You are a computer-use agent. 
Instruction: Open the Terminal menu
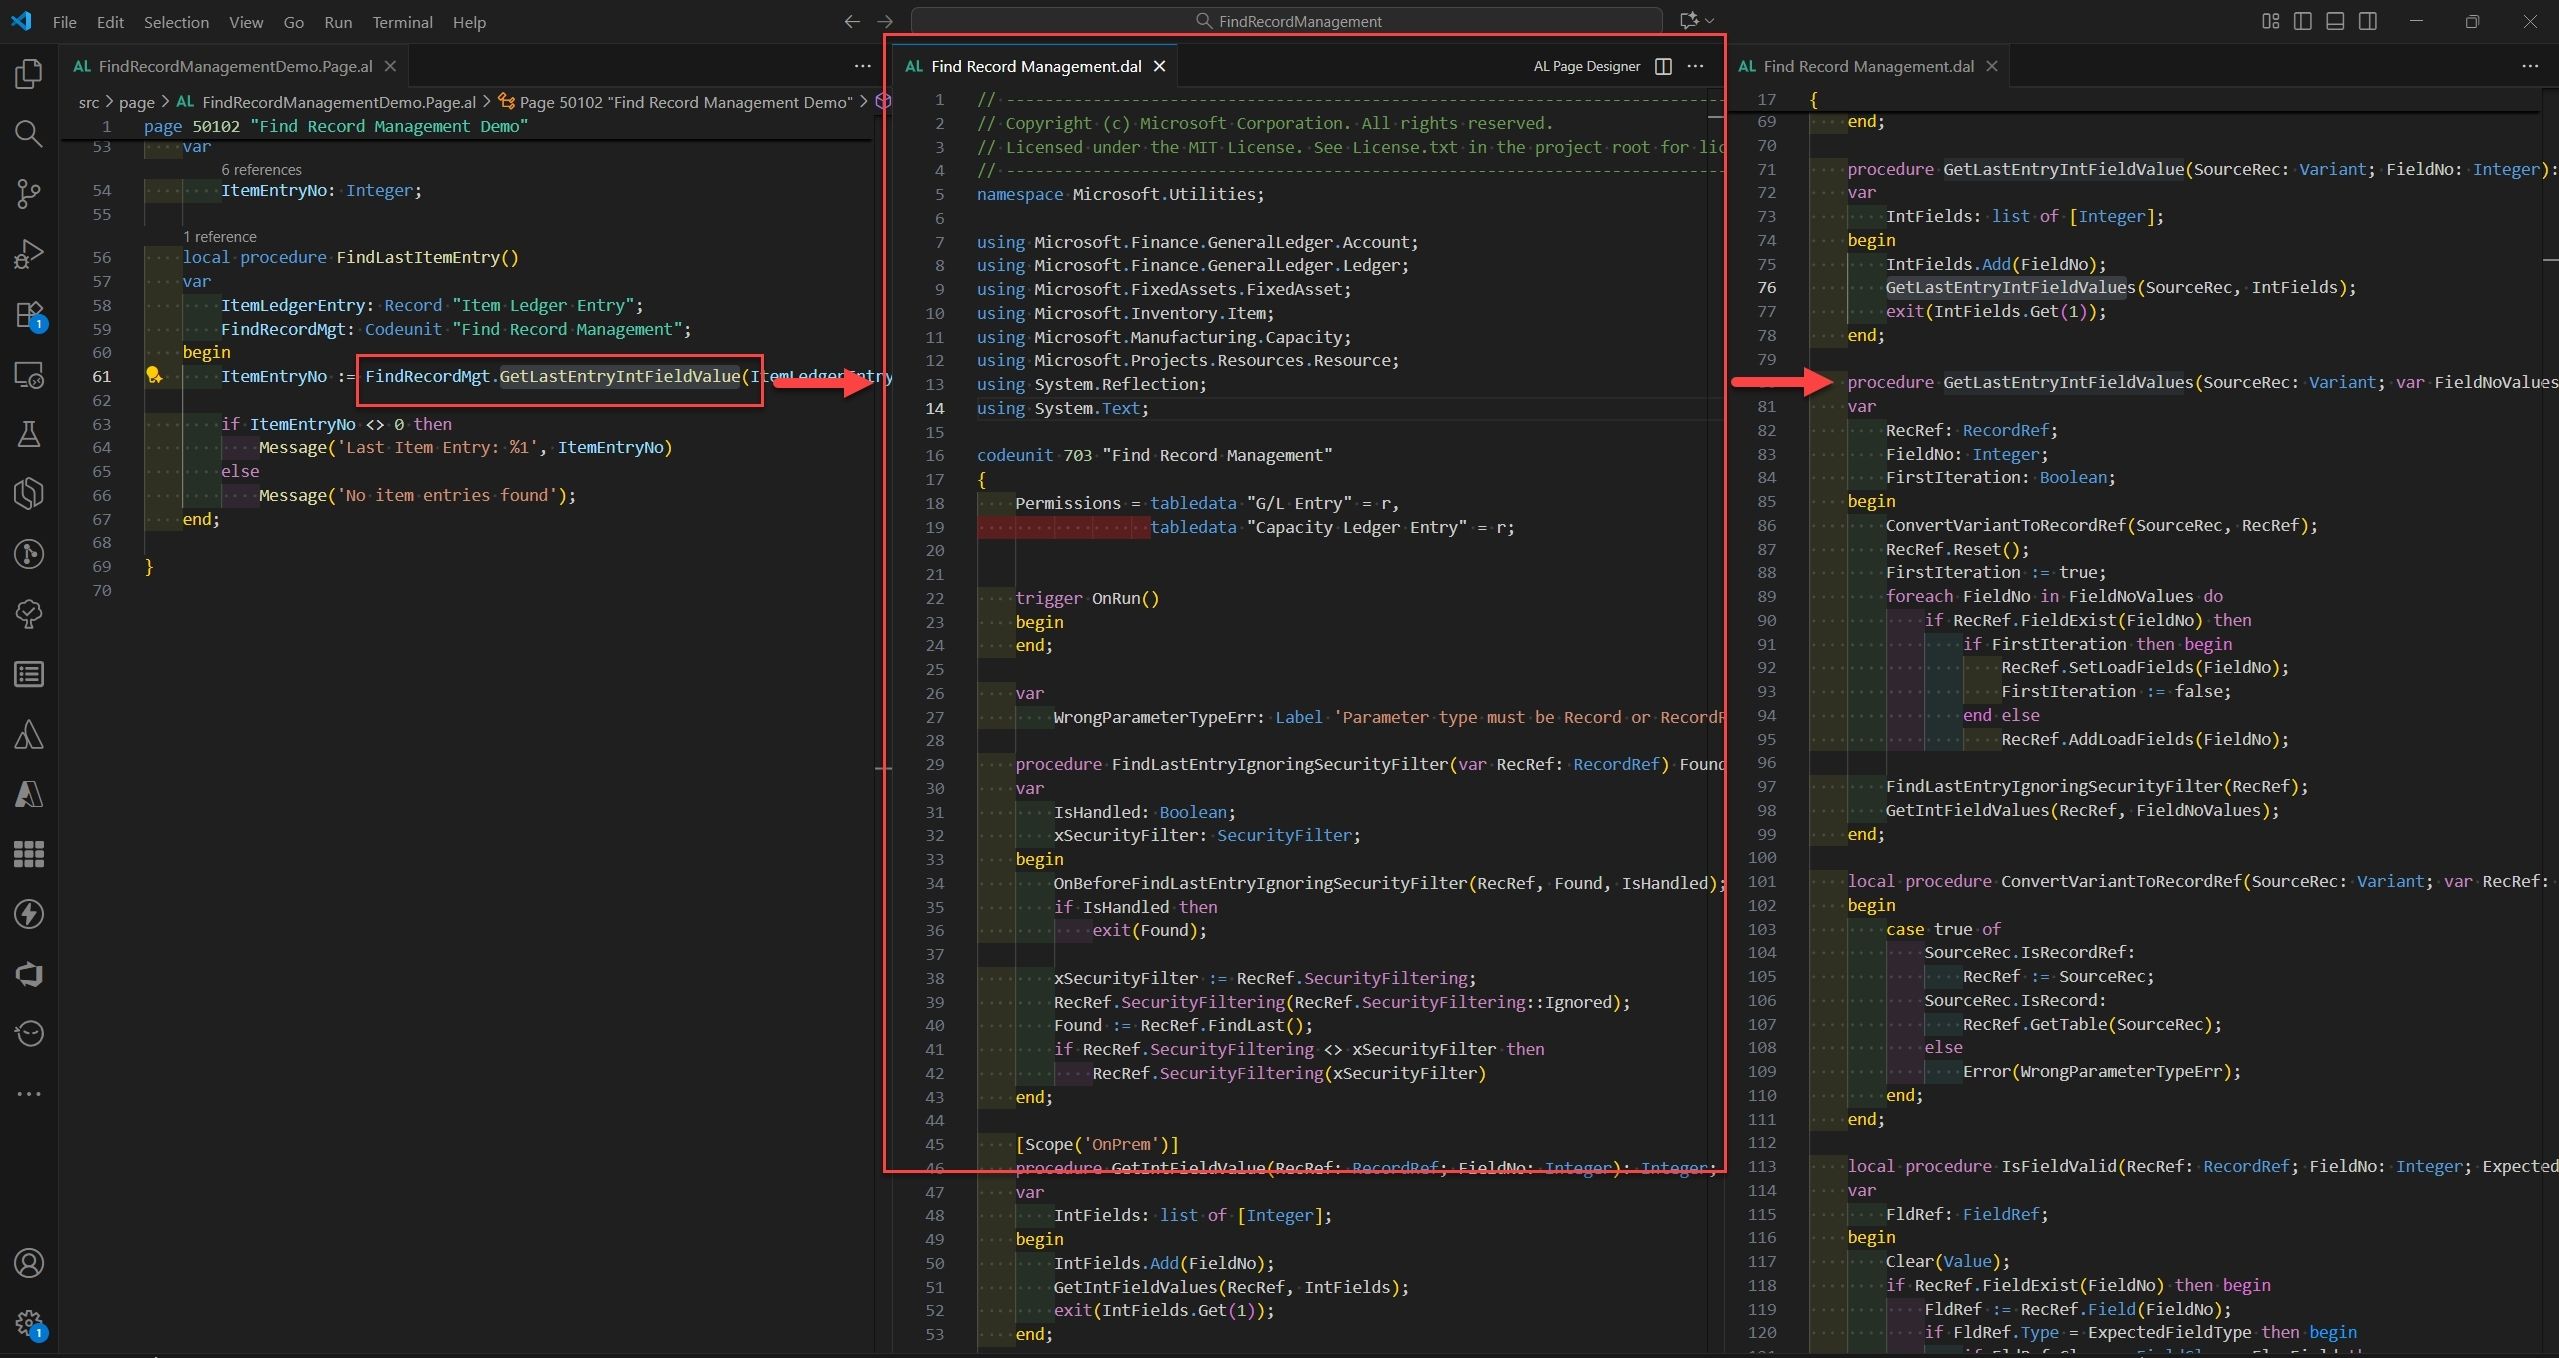(x=402, y=22)
